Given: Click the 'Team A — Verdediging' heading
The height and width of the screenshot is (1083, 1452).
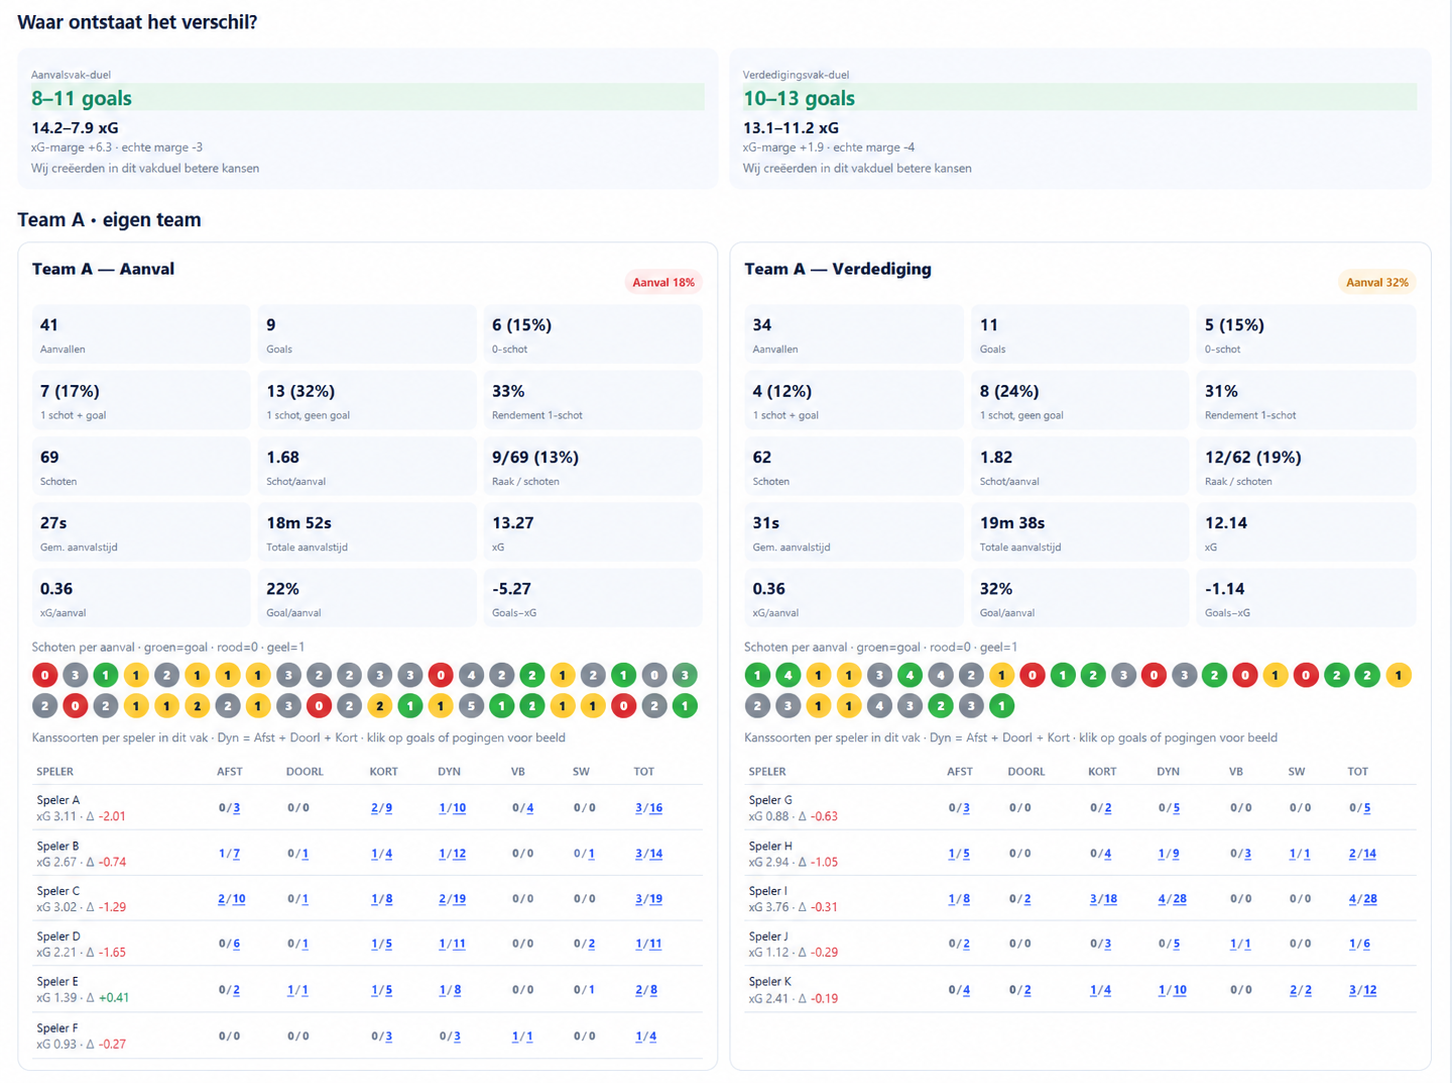Looking at the screenshot, I should tap(838, 269).
